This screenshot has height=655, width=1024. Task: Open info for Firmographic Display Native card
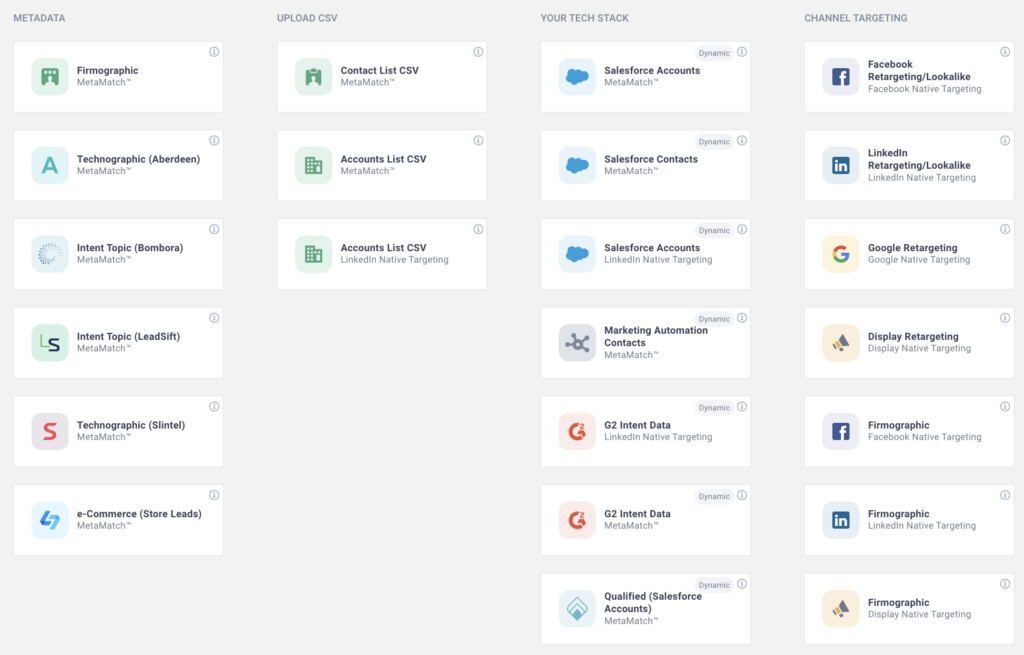click(x=1005, y=584)
